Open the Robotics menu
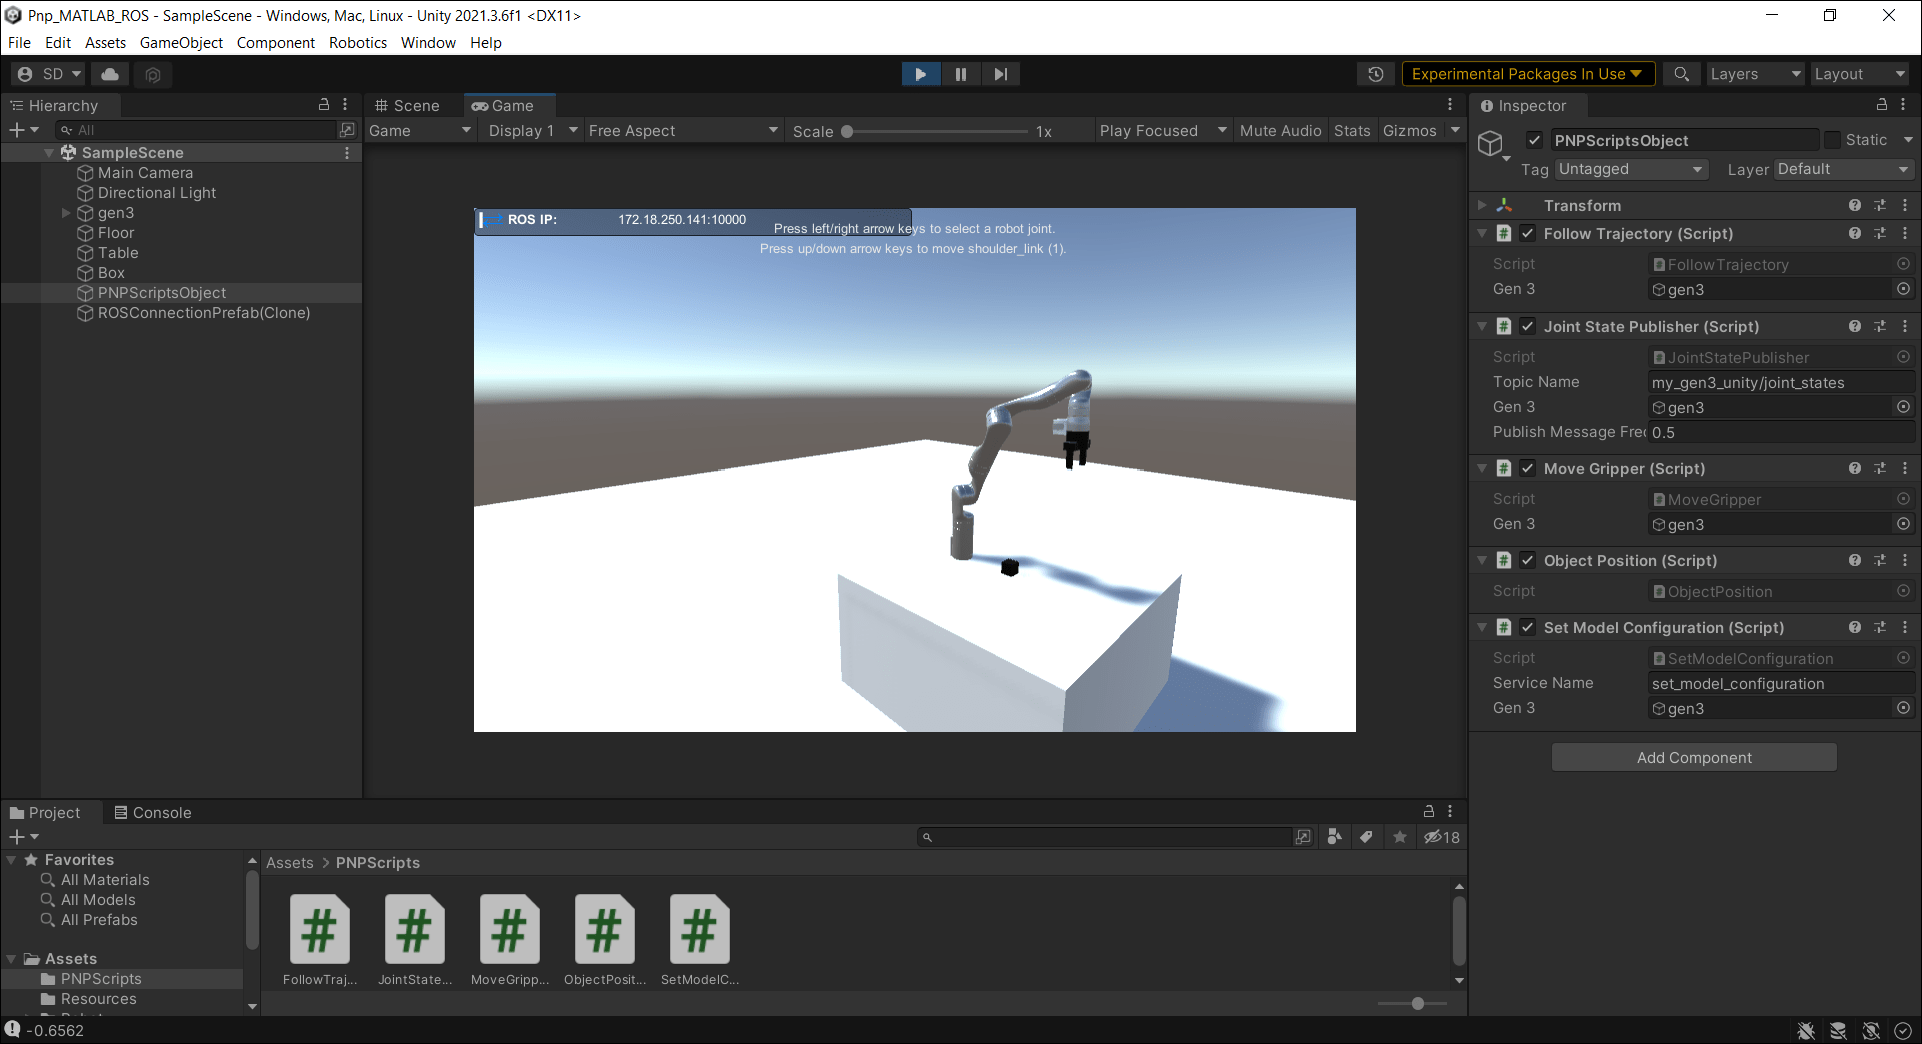 click(357, 42)
